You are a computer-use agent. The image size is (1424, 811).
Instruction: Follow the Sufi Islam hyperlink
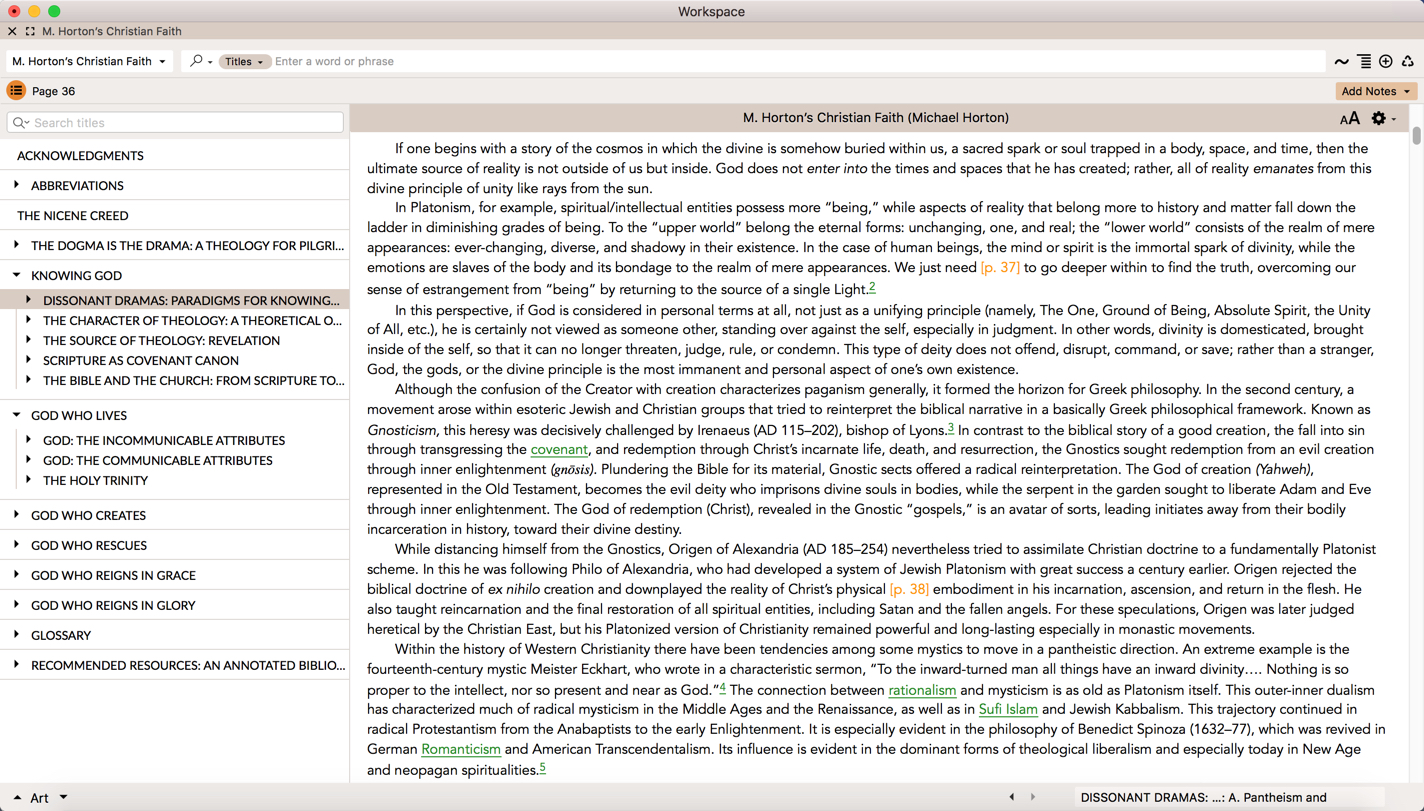click(1008, 709)
